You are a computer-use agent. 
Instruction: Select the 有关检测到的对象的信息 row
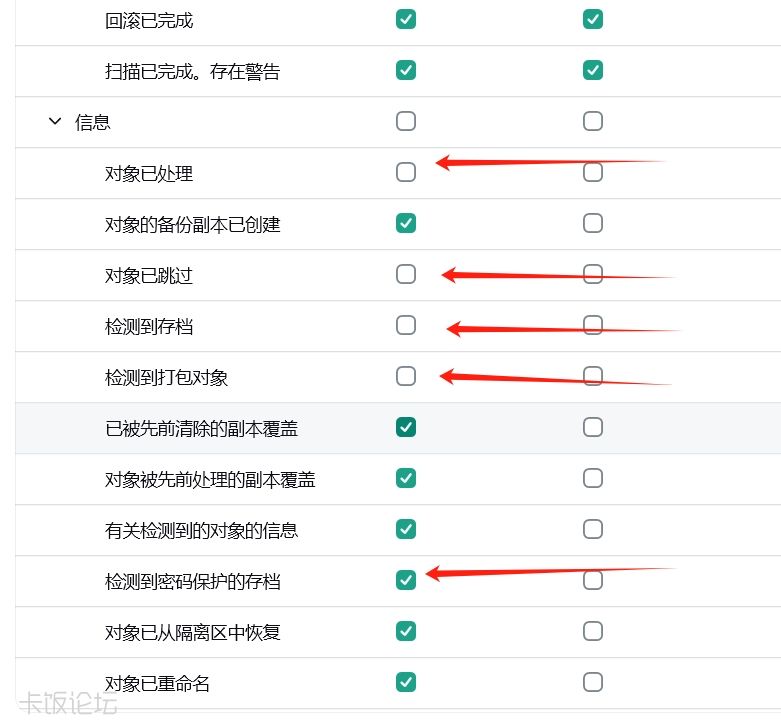pos(398,530)
